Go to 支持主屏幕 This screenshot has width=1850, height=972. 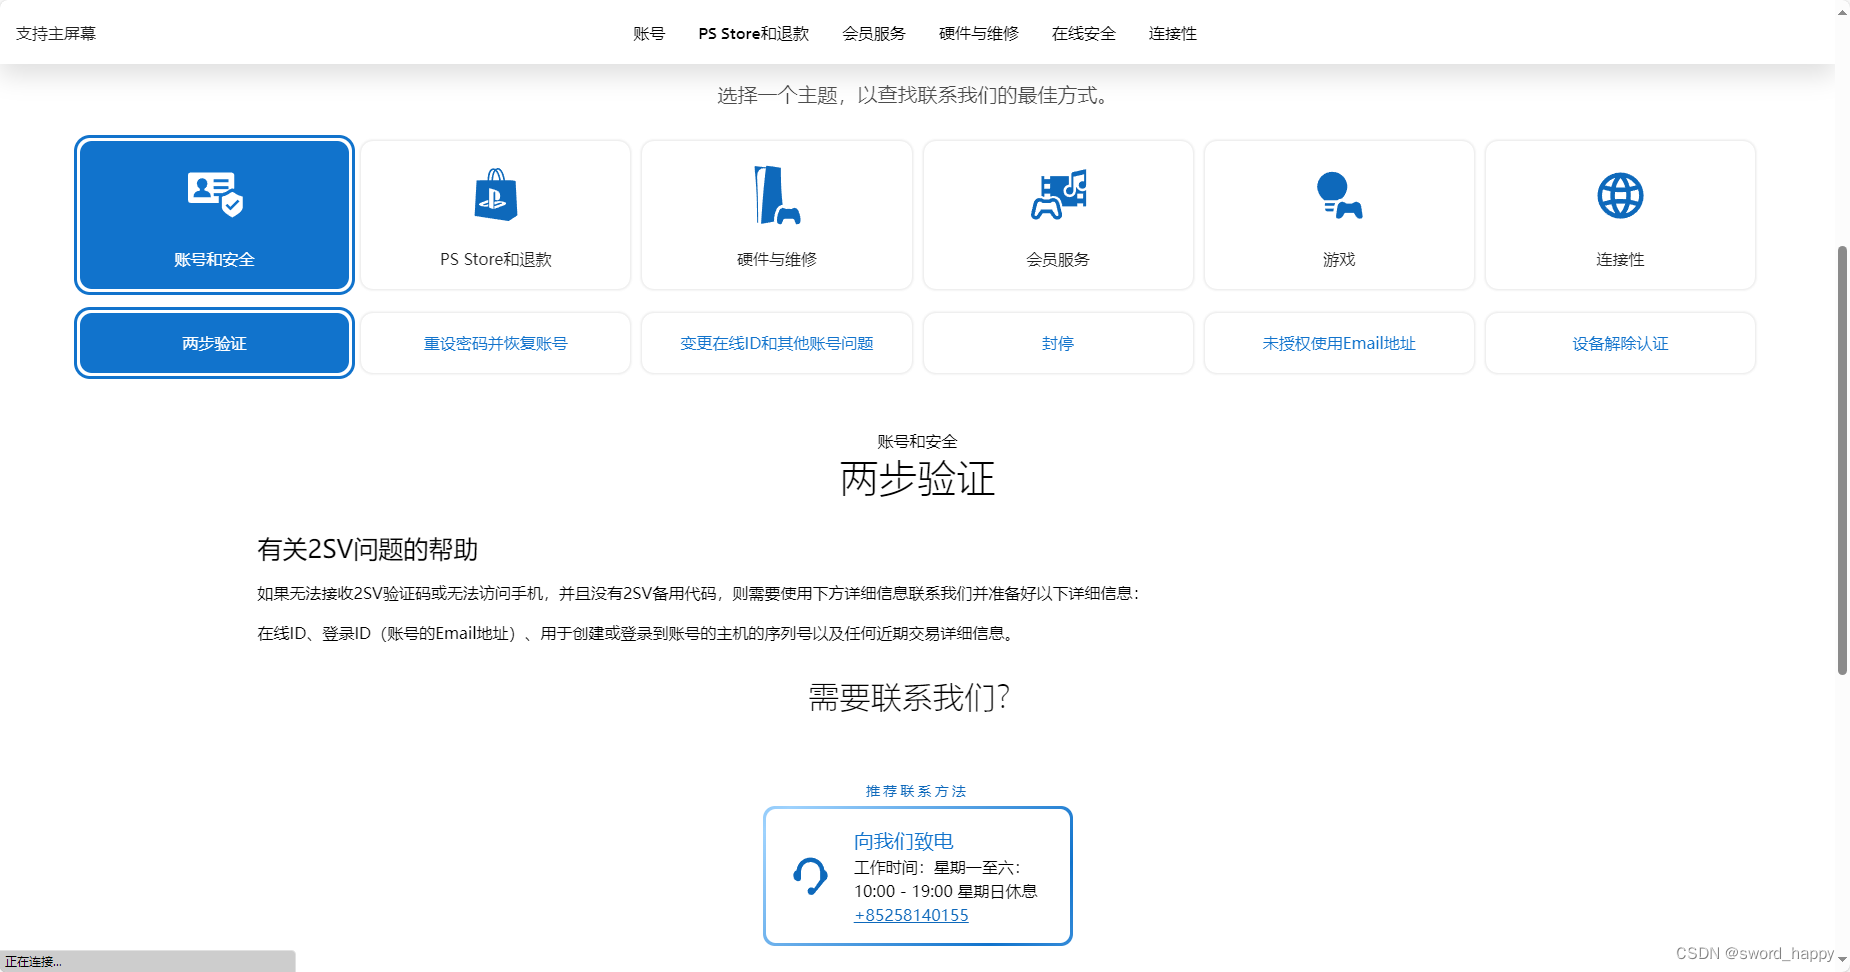[56, 33]
